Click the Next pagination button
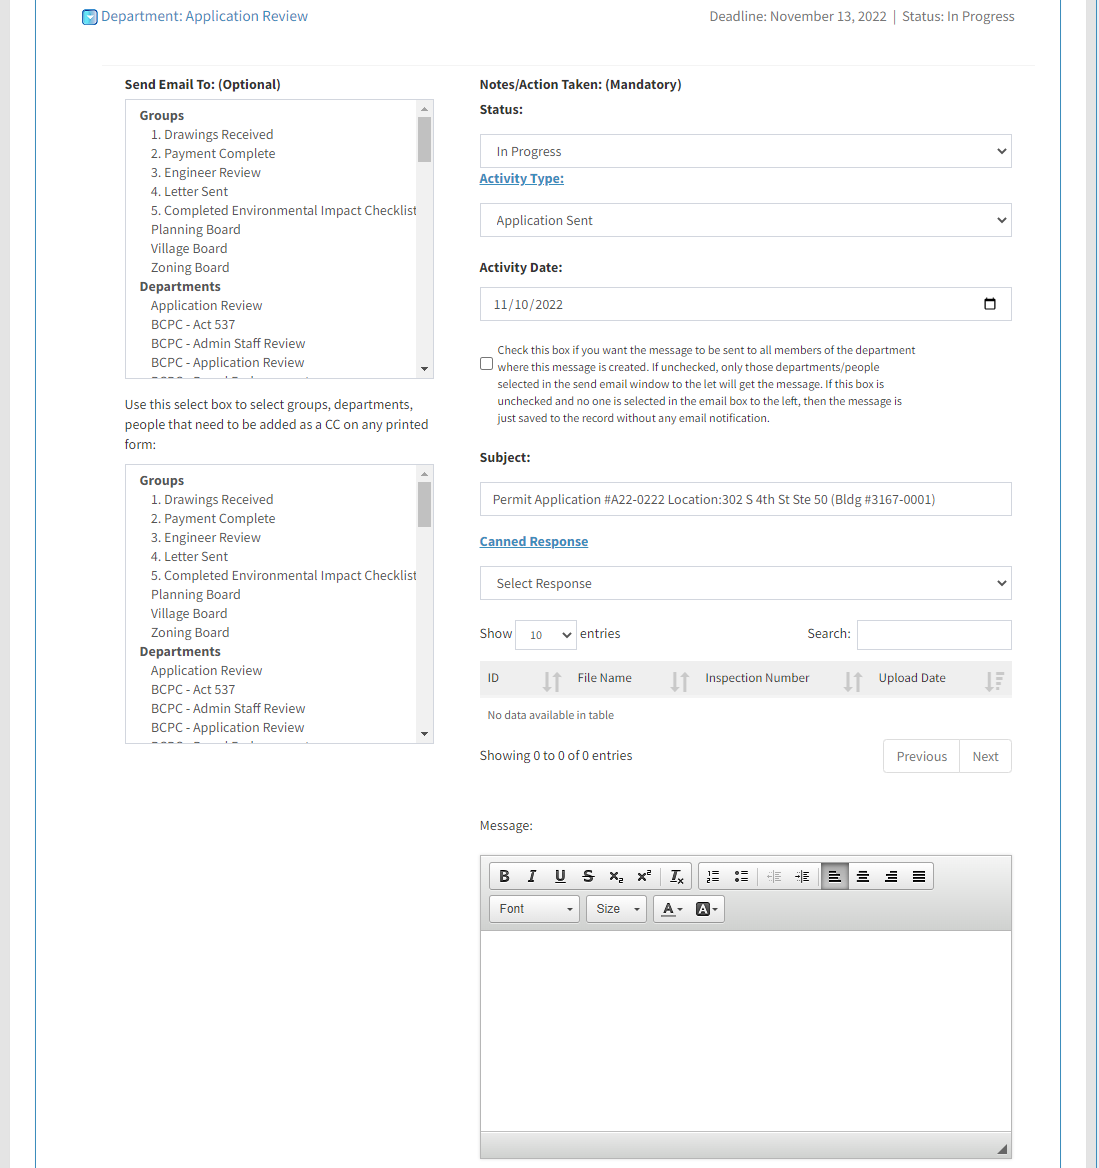Image resolution: width=1099 pixels, height=1168 pixels. tap(985, 756)
